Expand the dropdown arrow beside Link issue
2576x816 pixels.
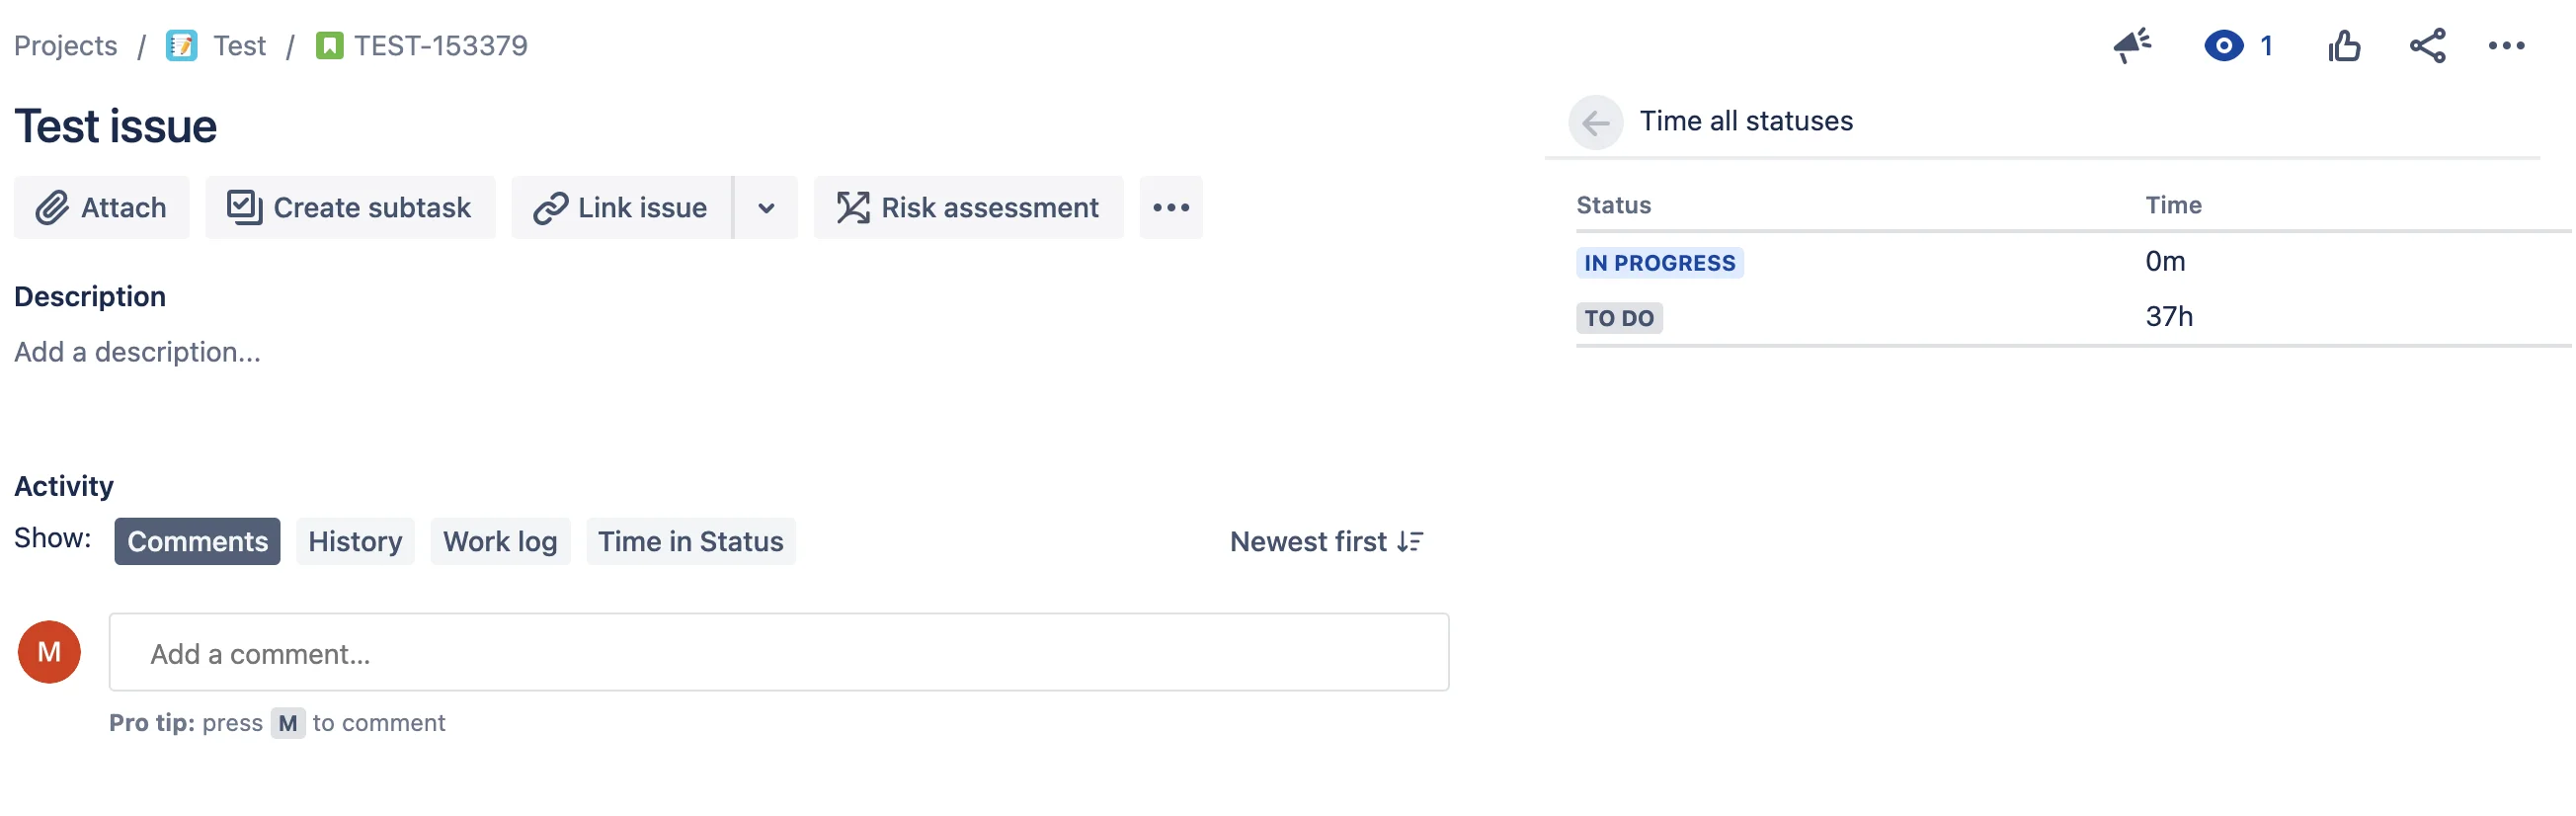(766, 208)
